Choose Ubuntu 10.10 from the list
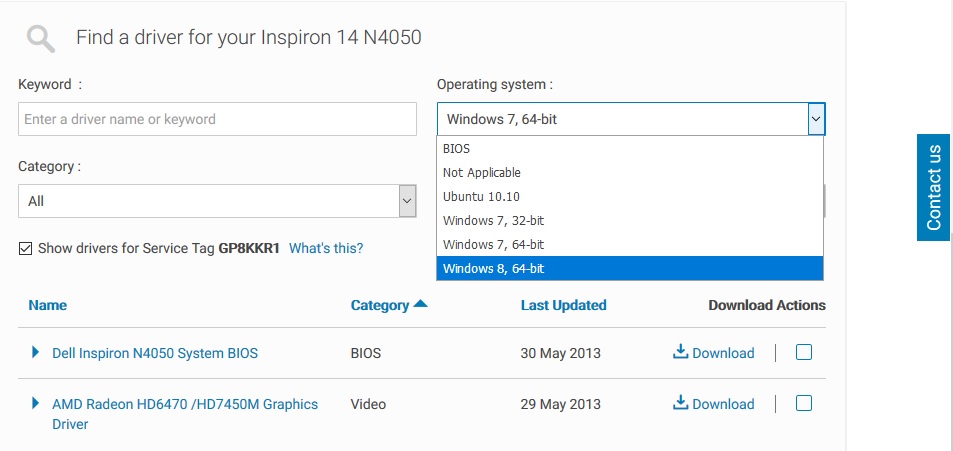 coord(630,196)
